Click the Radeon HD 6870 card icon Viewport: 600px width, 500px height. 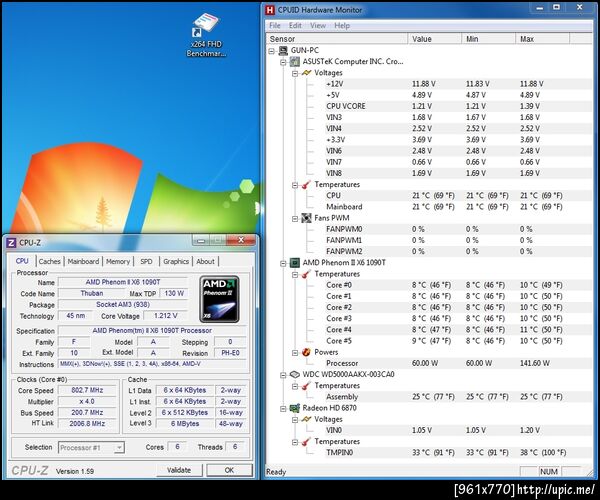295,408
